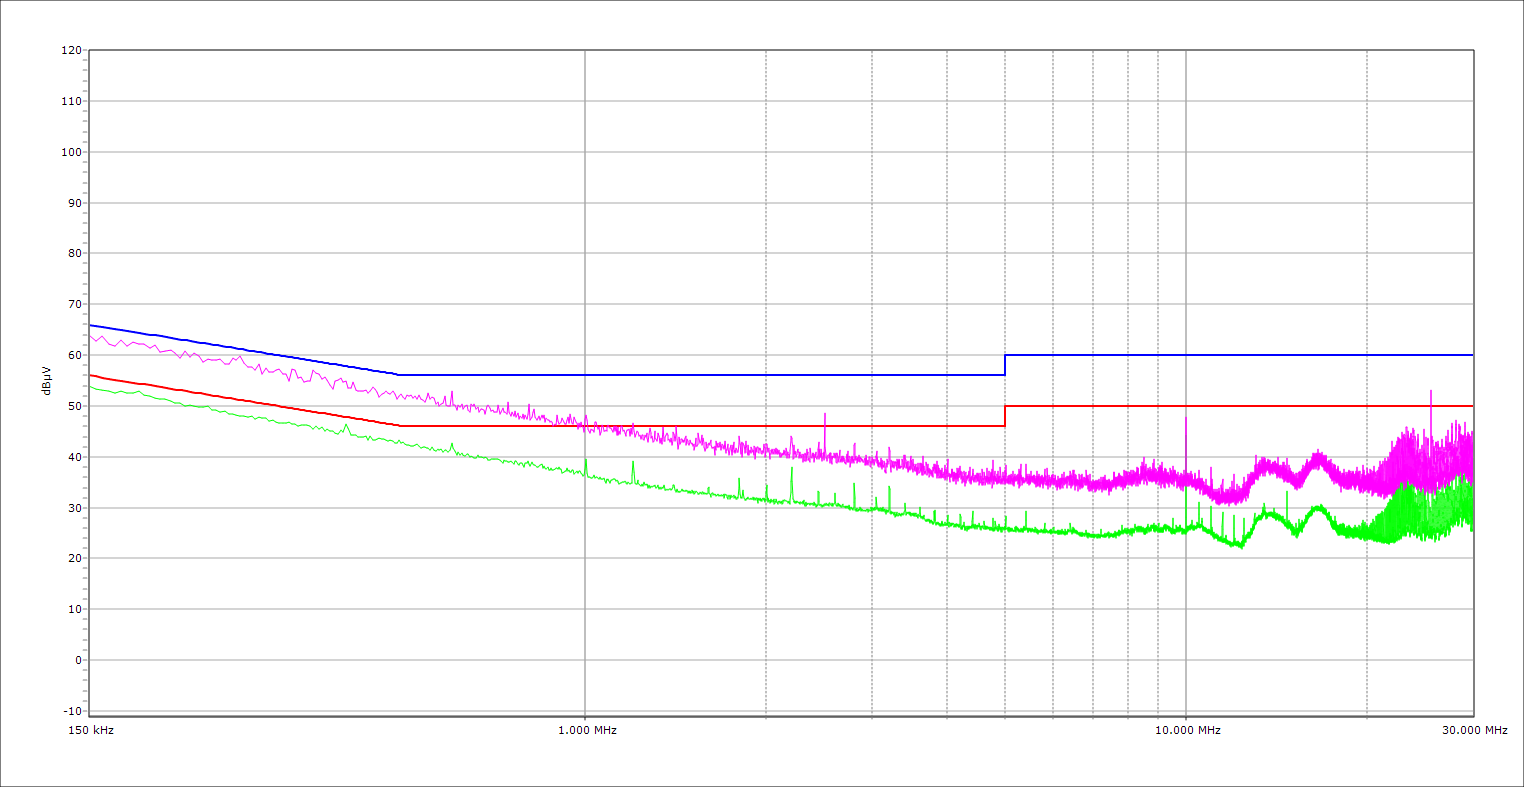Viewport: 1524px width, 787px height.
Task: Click the 60 y-axis tick label
Action: [x=73, y=355]
